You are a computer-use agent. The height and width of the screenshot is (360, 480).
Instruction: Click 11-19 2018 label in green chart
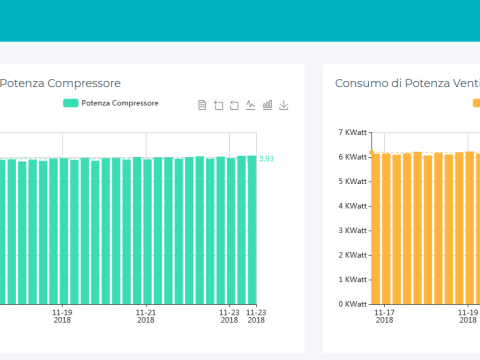pos(62,316)
